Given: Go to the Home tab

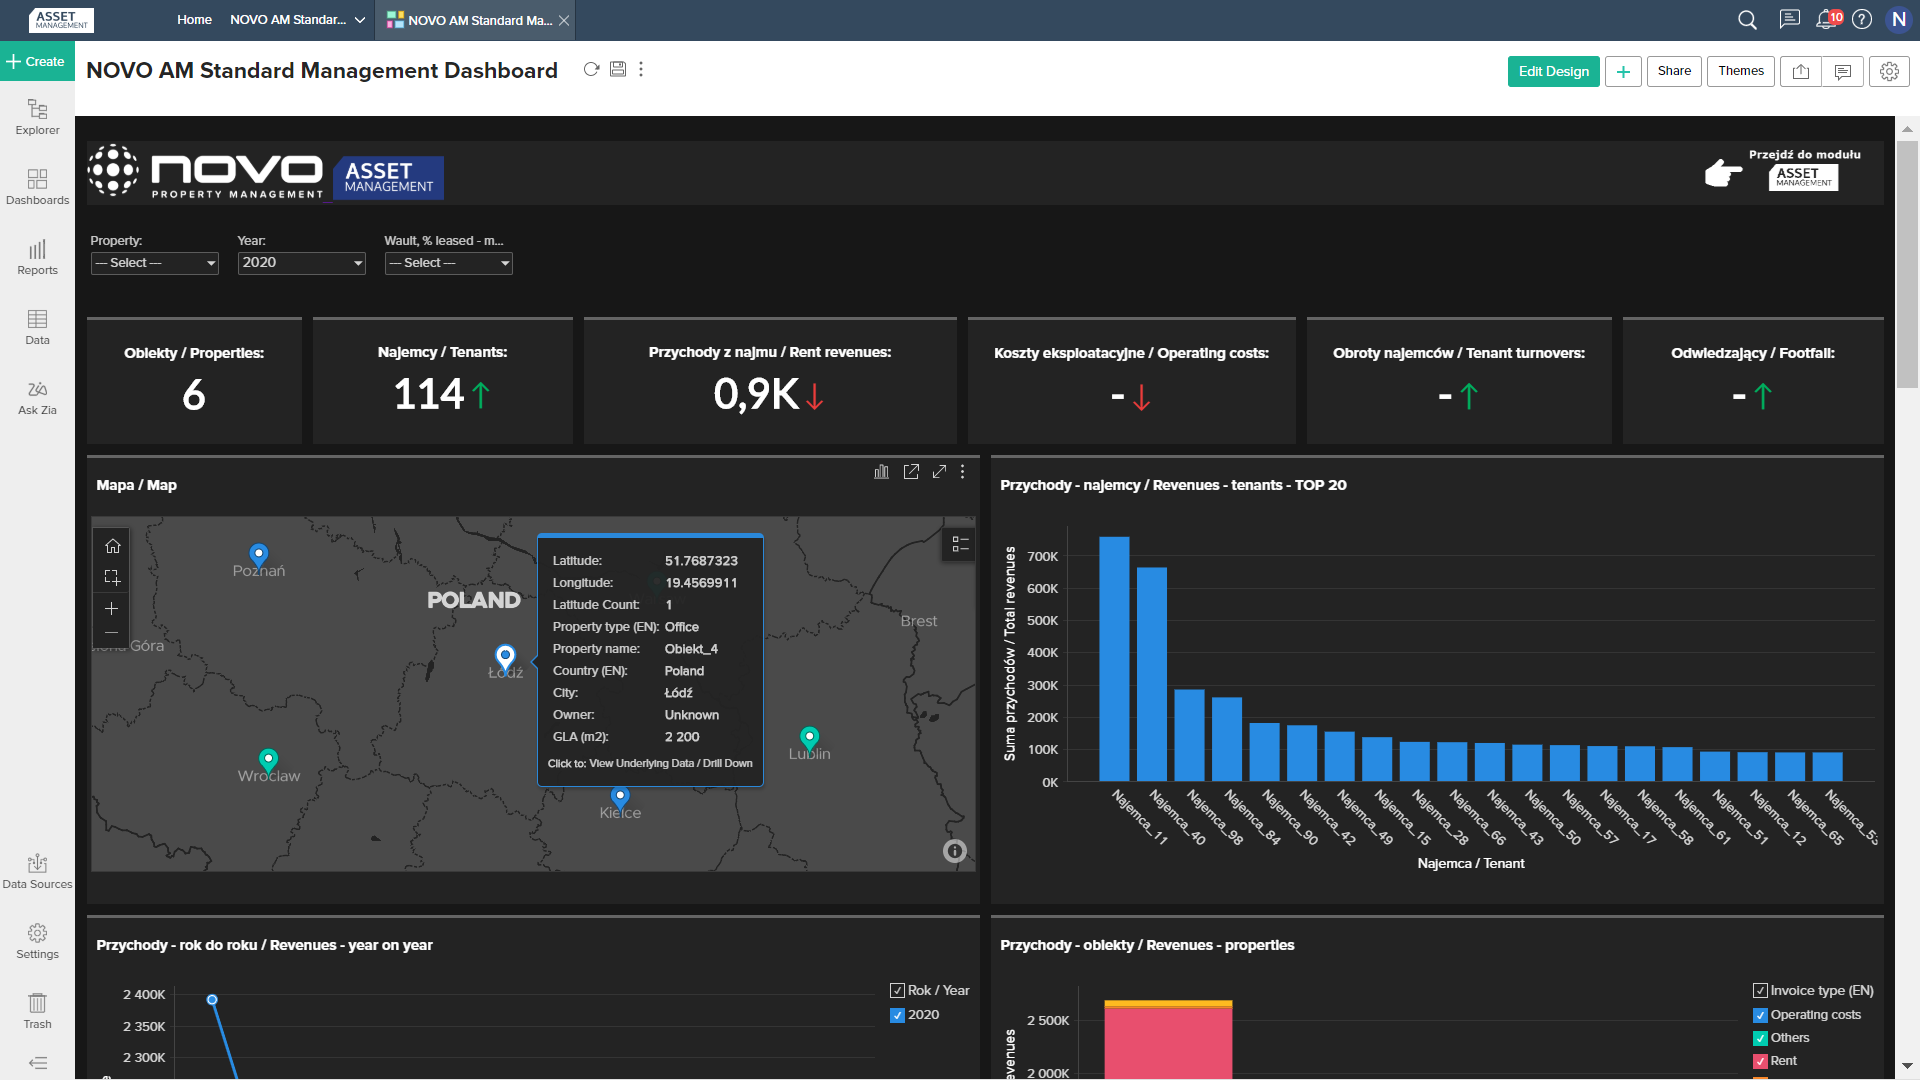Looking at the screenshot, I should pyautogui.click(x=194, y=20).
